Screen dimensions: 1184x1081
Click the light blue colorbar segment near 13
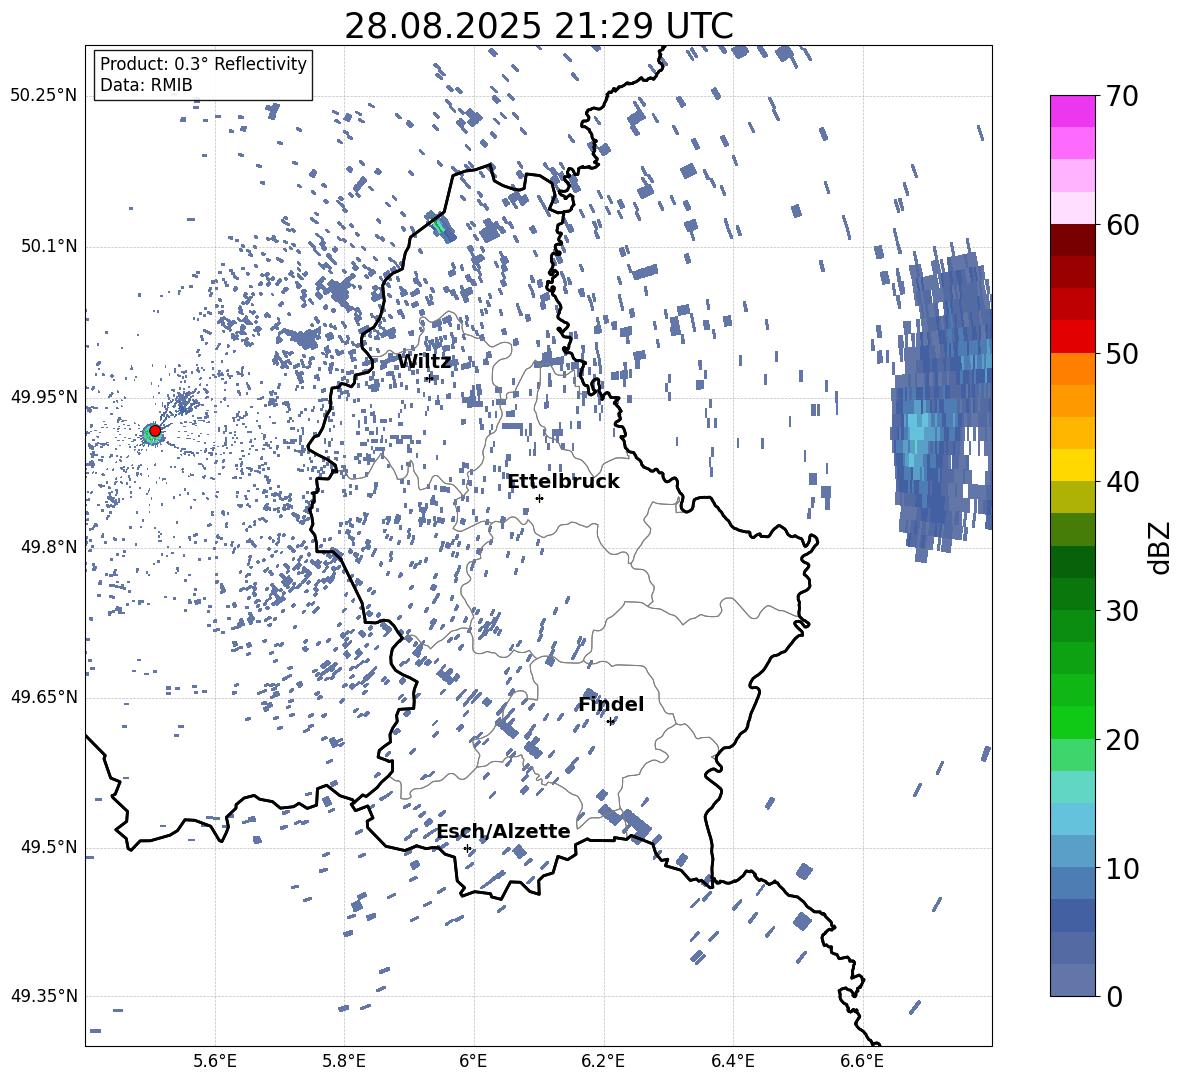coord(1073,819)
